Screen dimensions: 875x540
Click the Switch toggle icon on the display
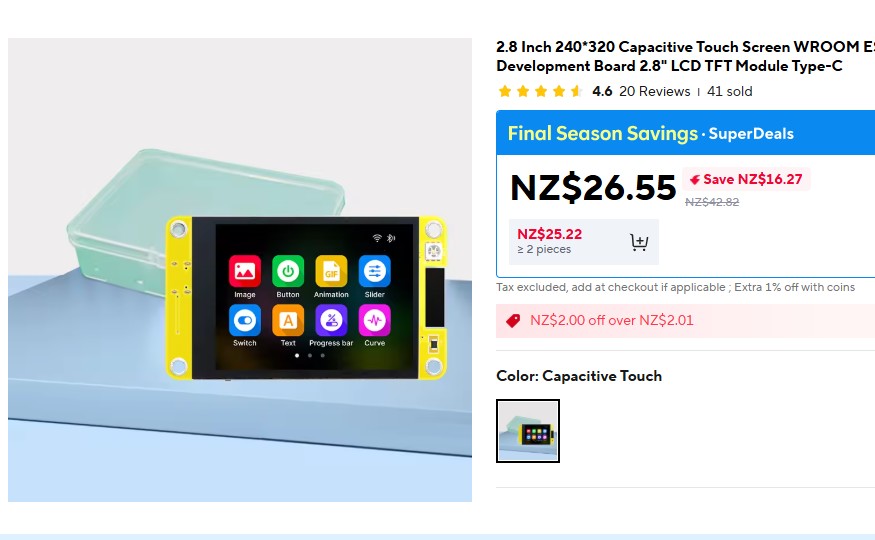click(x=244, y=320)
